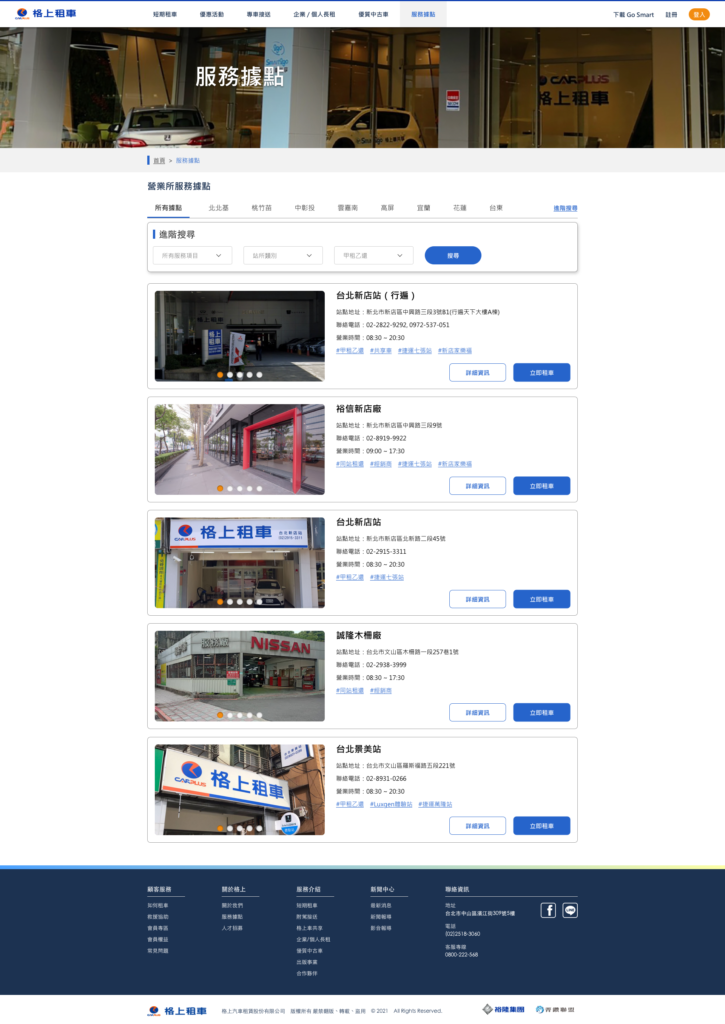
Task: Click 詳細資訊 for 台北新店站
Action: click(477, 599)
